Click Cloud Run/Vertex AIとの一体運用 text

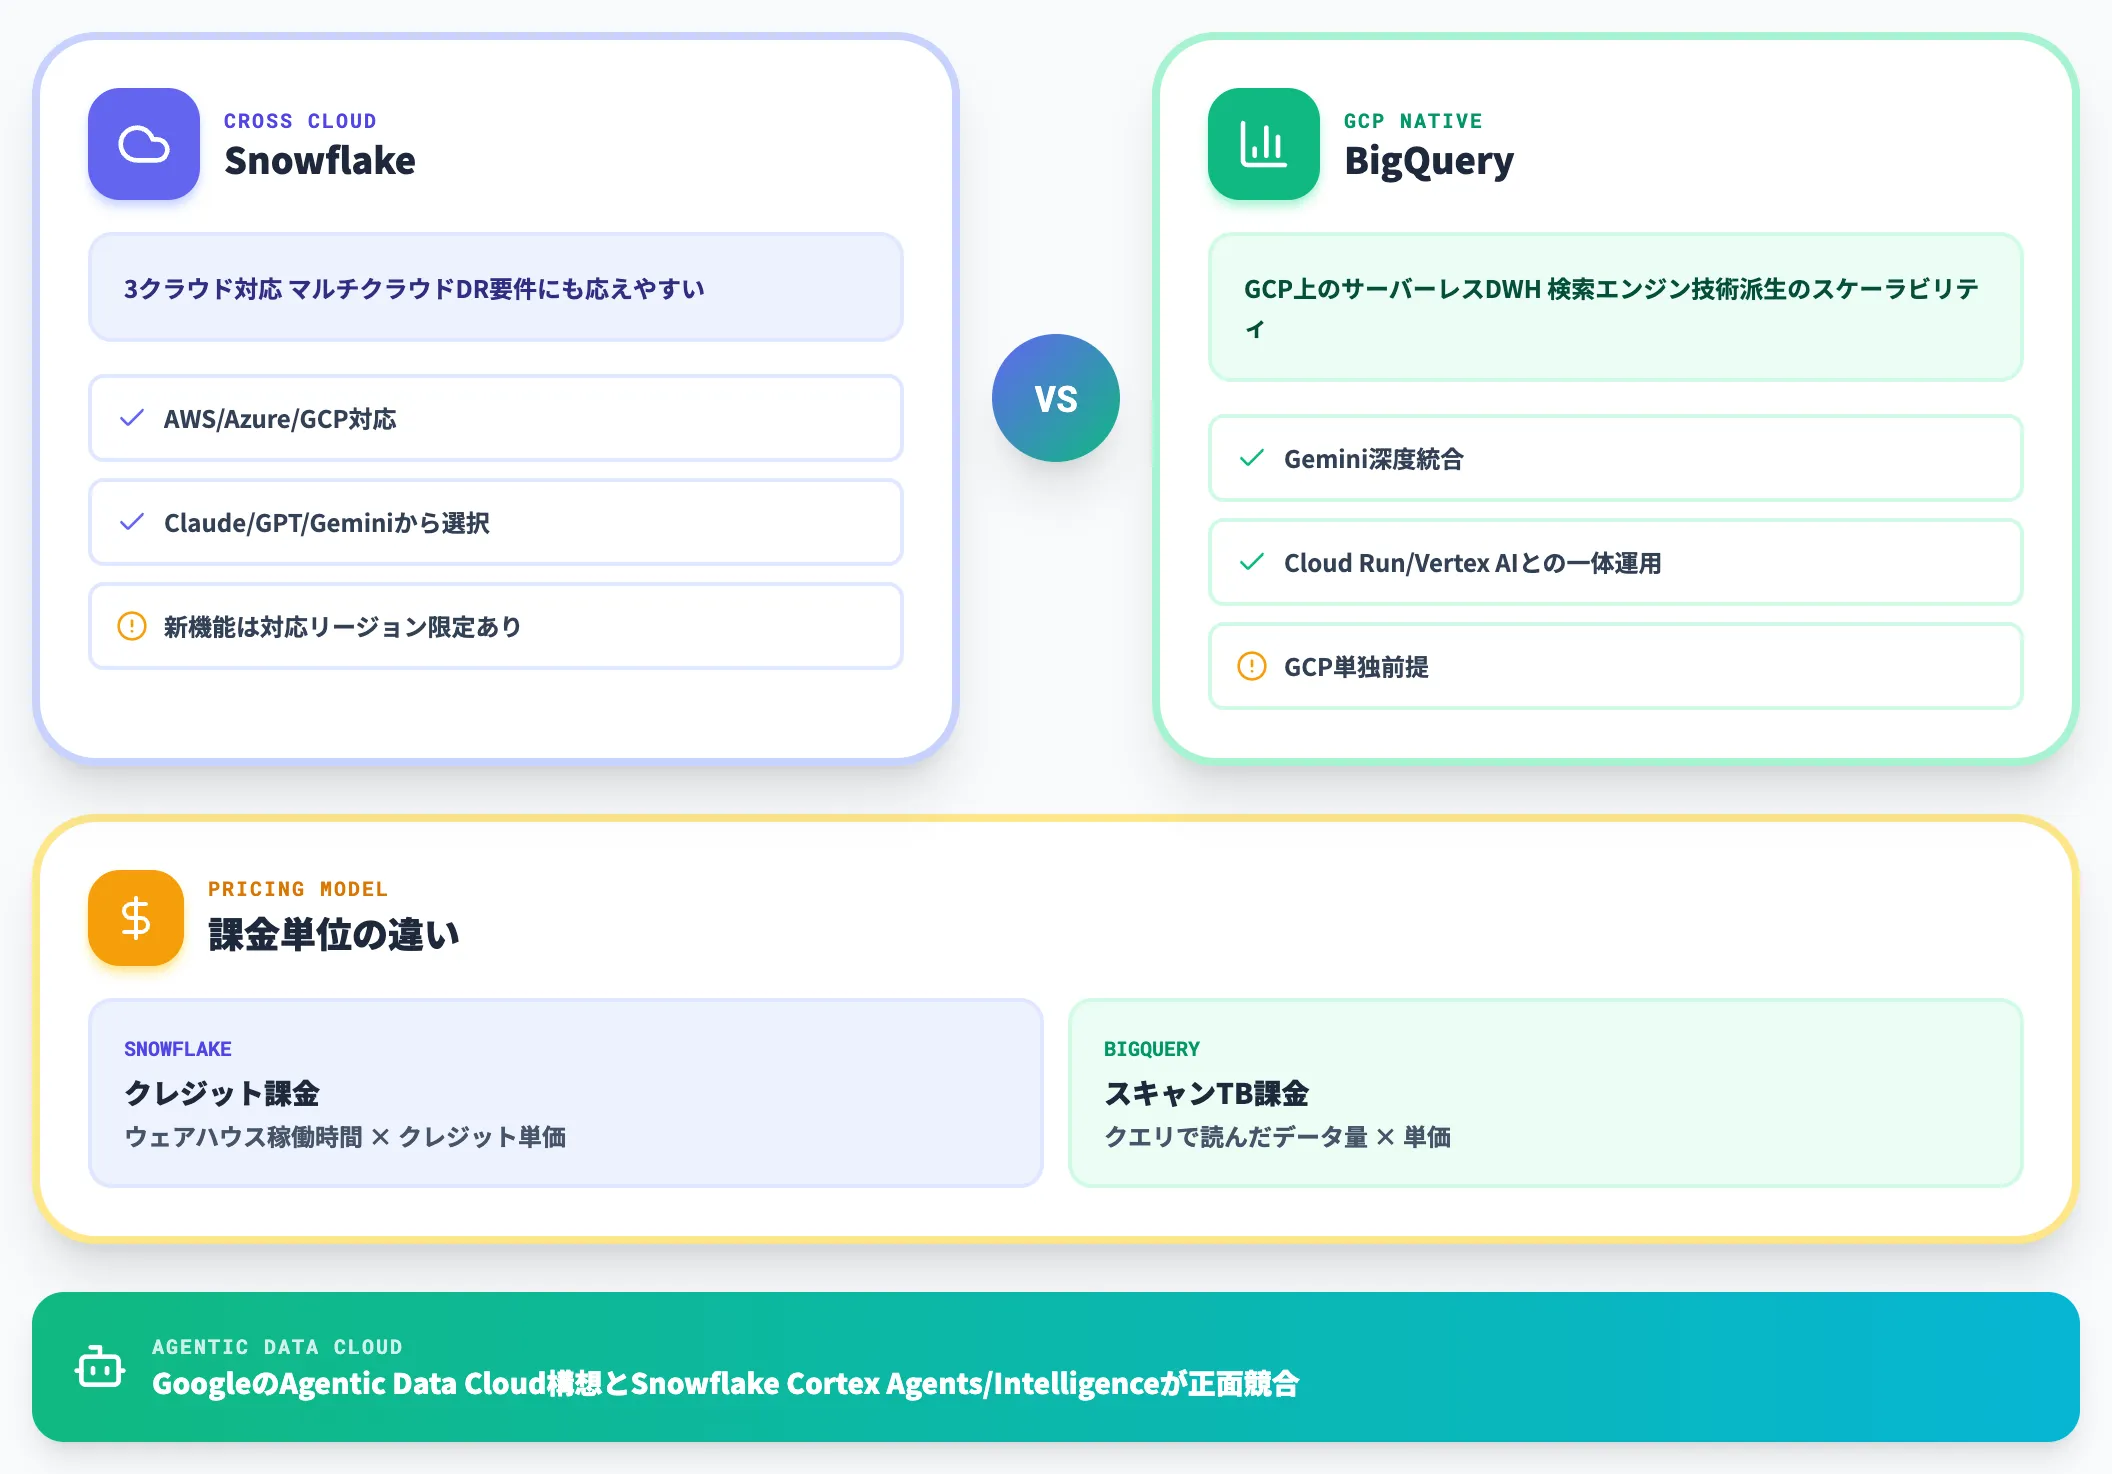(1473, 563)
